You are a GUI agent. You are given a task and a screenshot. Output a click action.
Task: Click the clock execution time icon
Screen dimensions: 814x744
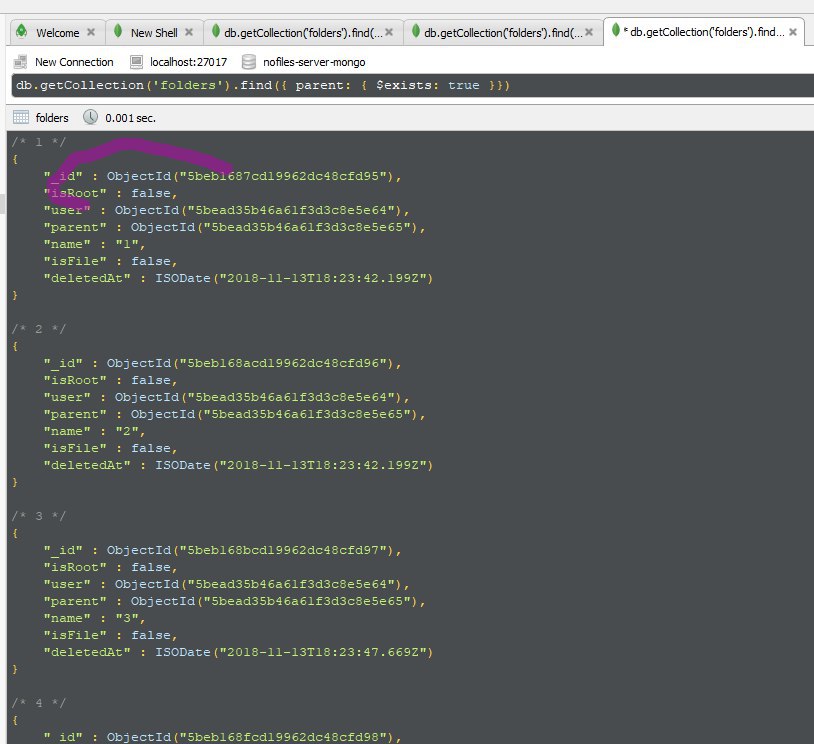coord(90,117)
